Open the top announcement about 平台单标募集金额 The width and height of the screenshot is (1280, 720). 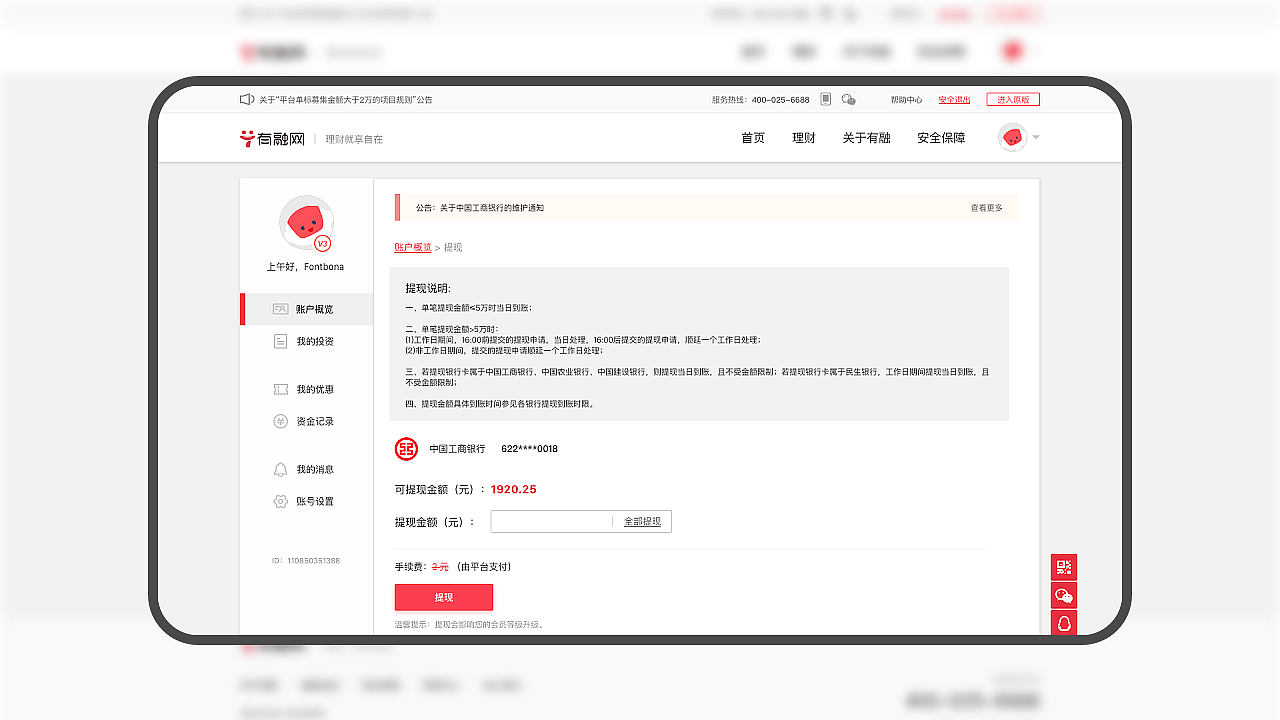click(346, 100)
